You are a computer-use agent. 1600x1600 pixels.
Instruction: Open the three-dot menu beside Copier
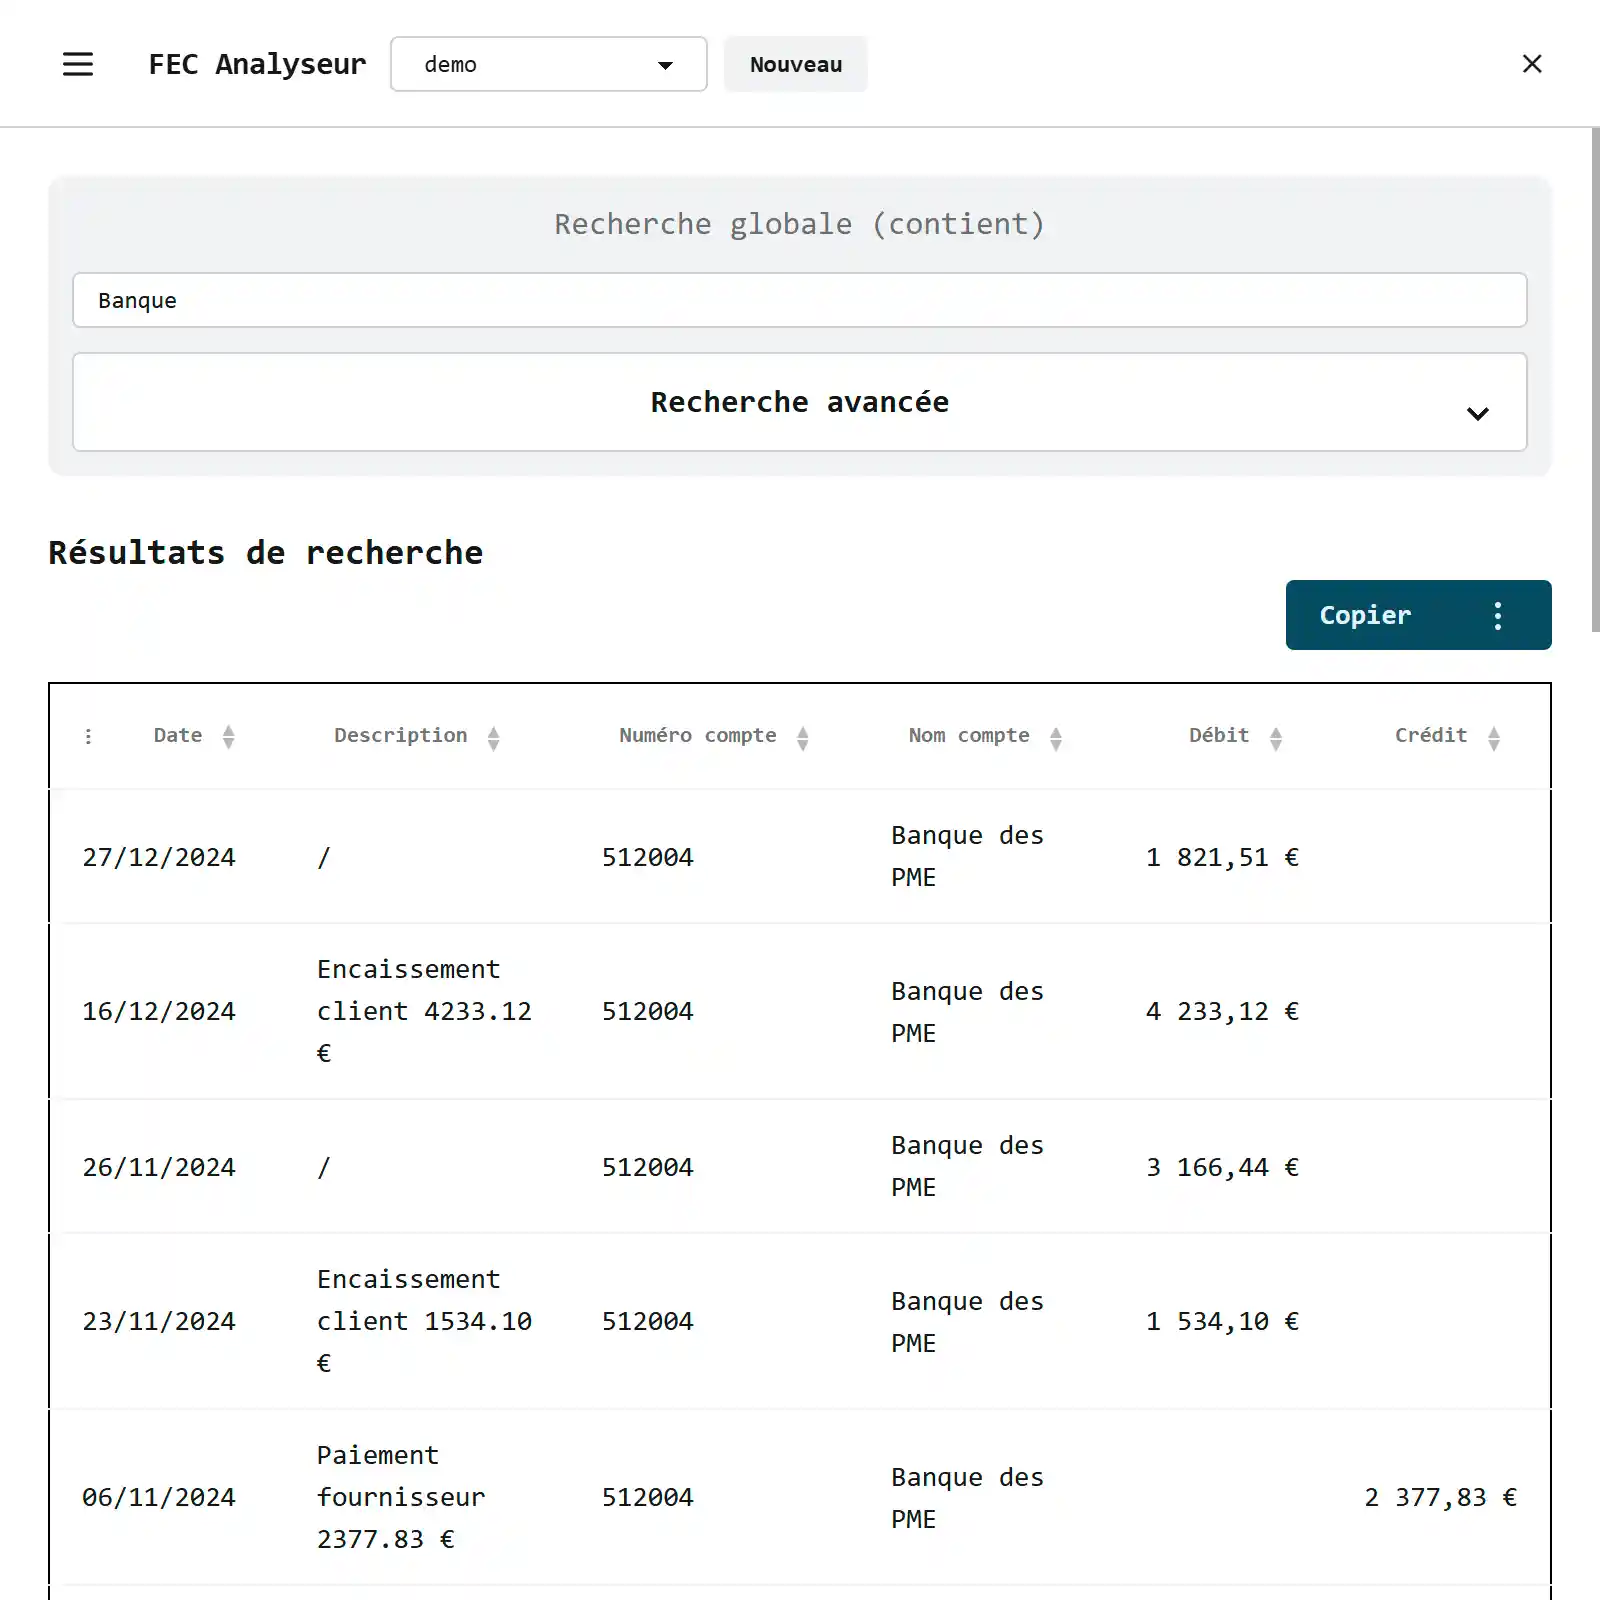[1497, 615]
